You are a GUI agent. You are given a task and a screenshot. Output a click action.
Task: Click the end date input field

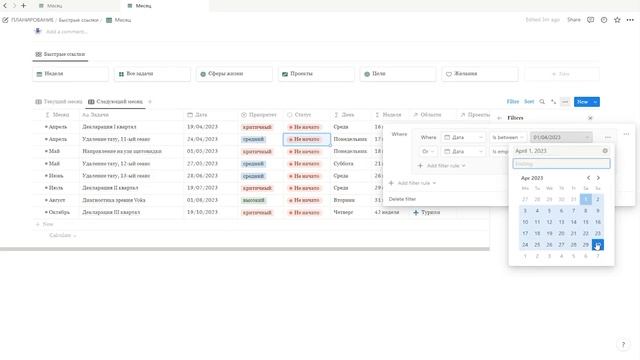point(561,164)
